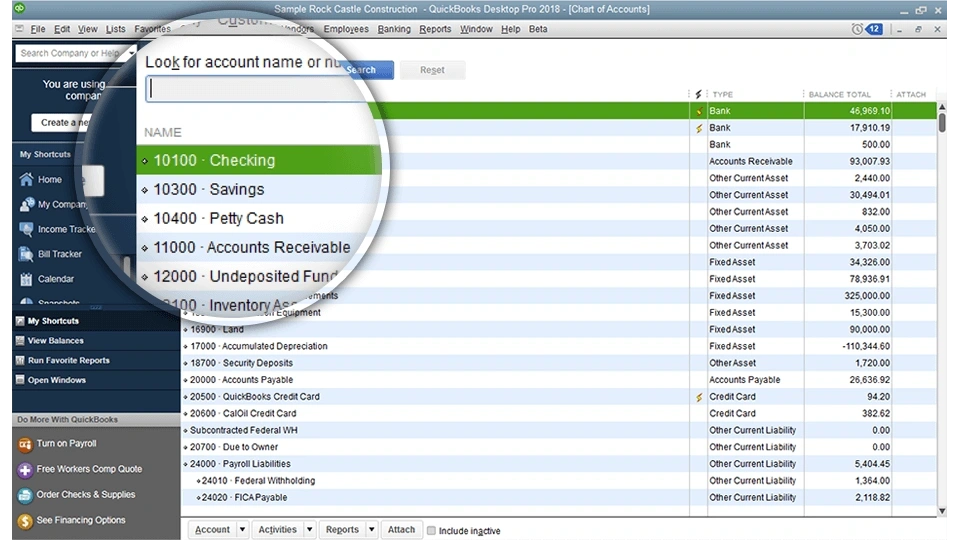Click the See Financing Options dollar icon
The image size is (960, 540).
coord(25,521)
